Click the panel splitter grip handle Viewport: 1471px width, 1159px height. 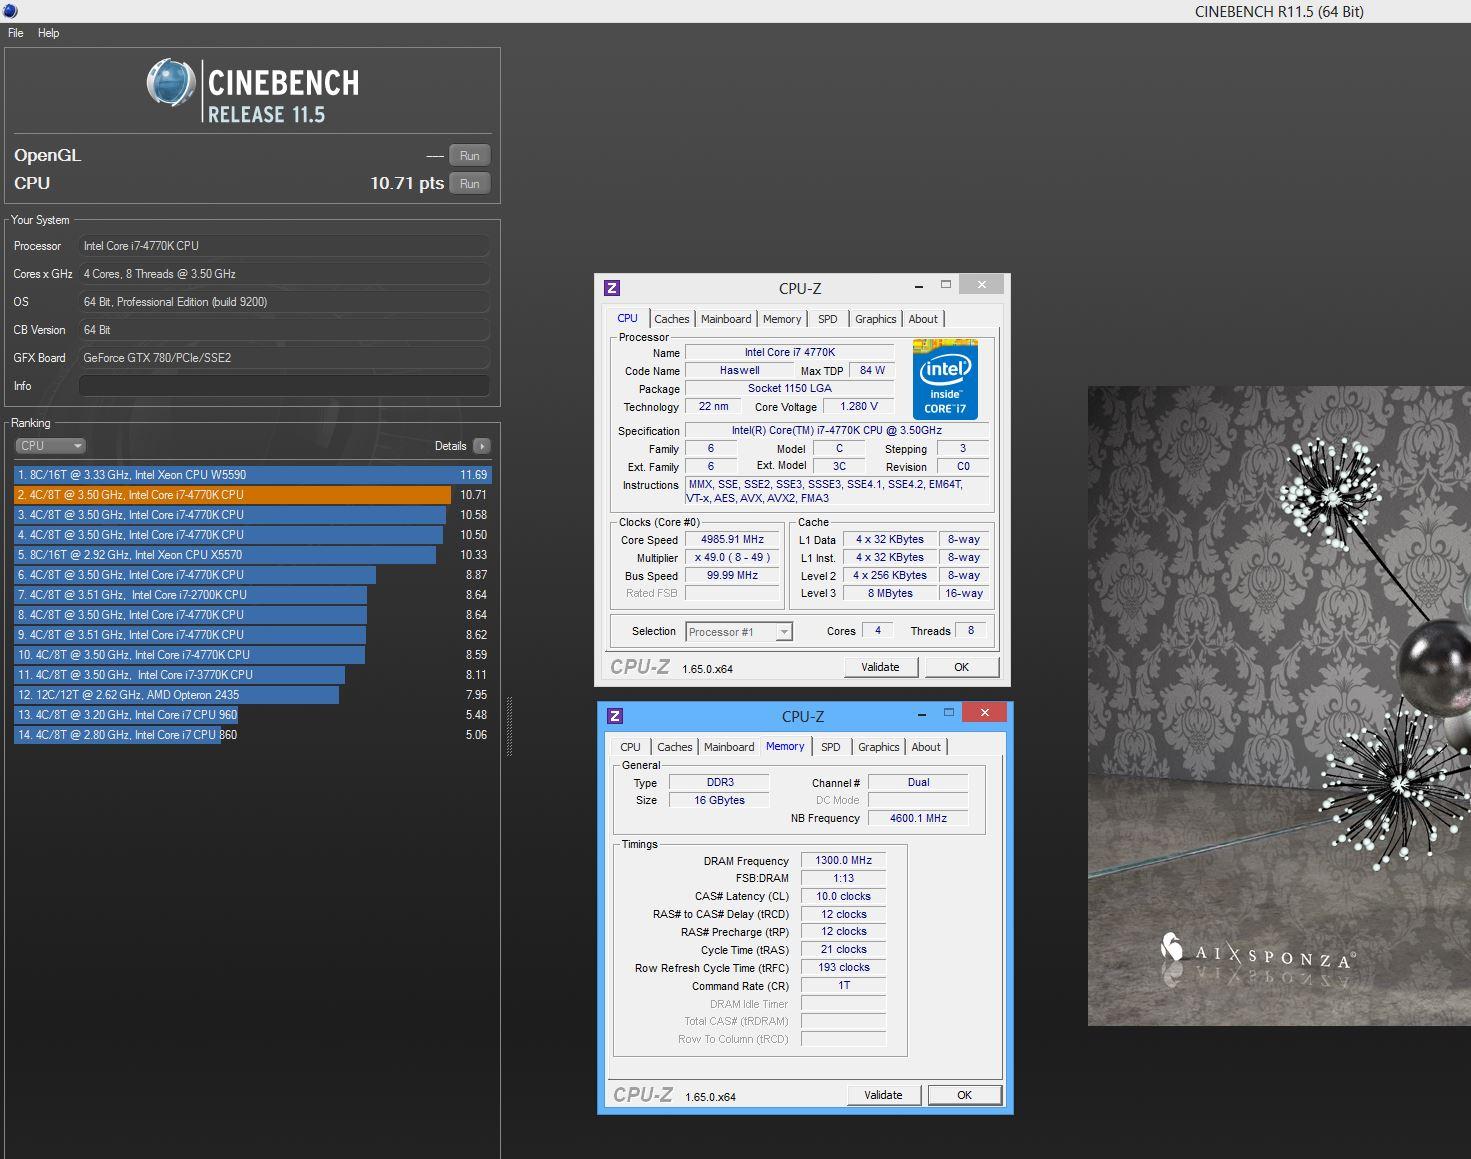point(509,725)
